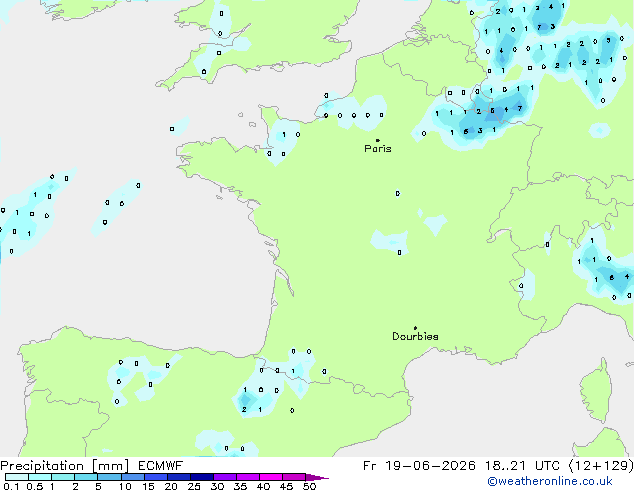Select the 2 mm legend color swatch
This screenshot has width=634, height=490.
(x=86, y=477)
